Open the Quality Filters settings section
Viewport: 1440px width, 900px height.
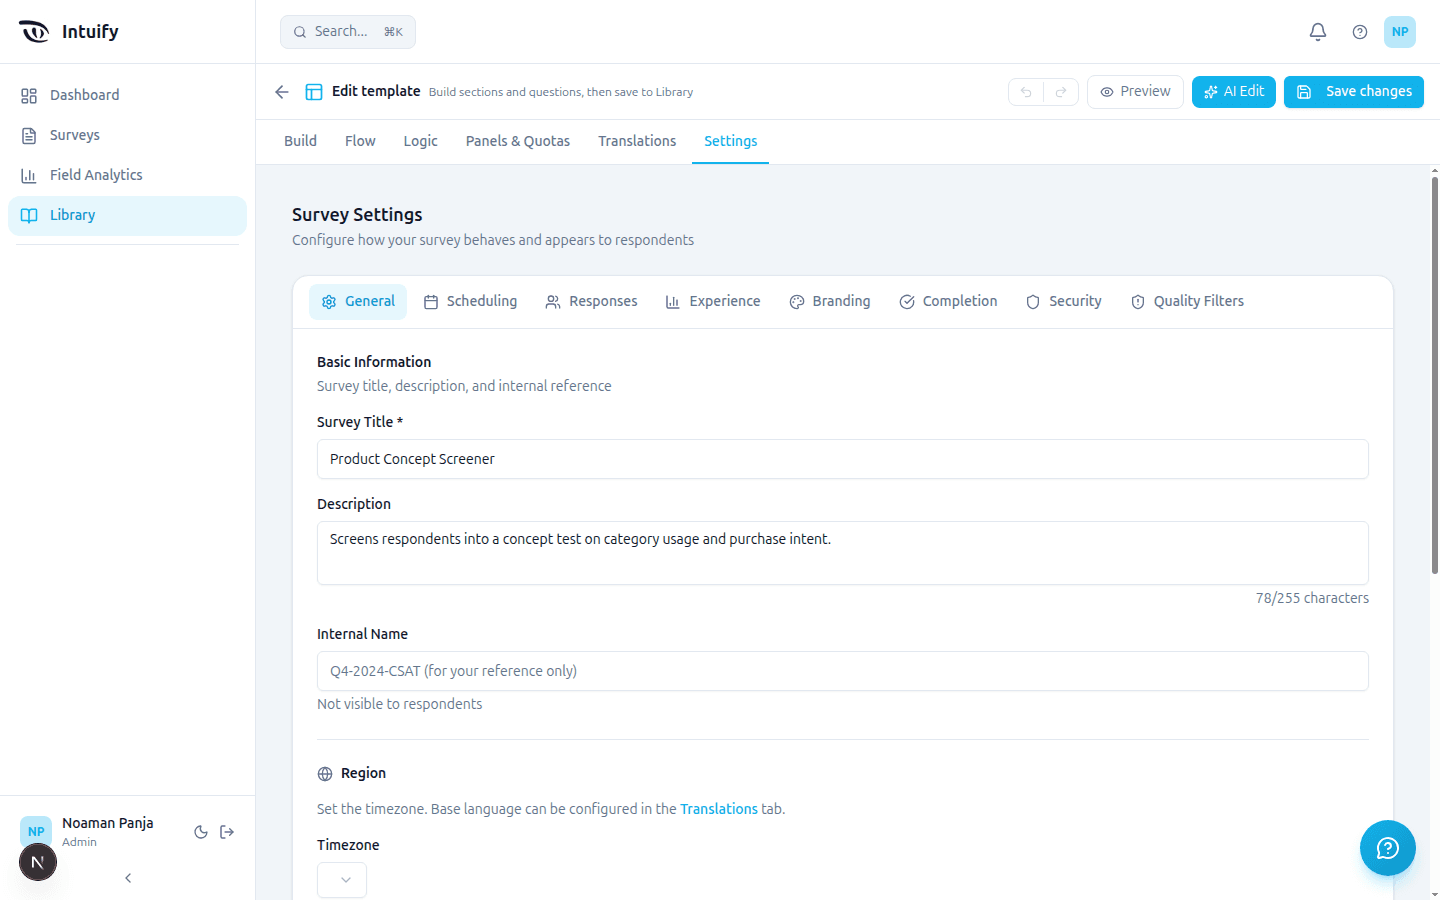[1187, 302]
